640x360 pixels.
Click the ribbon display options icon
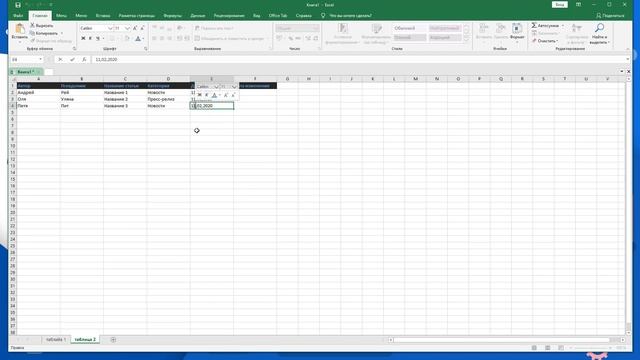pyautogui.click(x=578, y=4)
